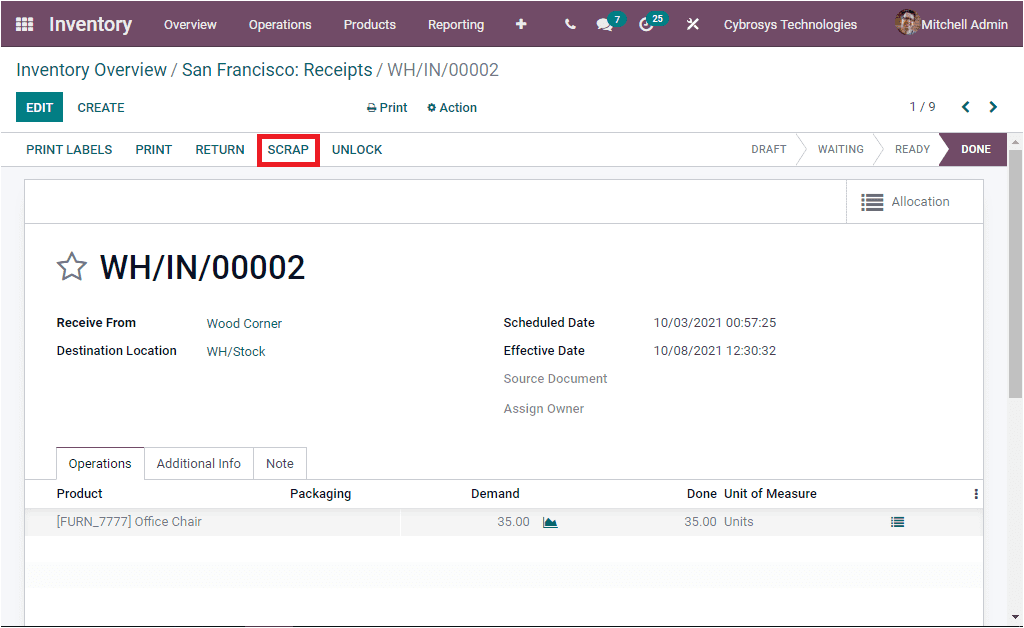Click the next record arrow in pager
Image resolution: width=1024 pixels, height=628 pixels.
pos(993,106)
